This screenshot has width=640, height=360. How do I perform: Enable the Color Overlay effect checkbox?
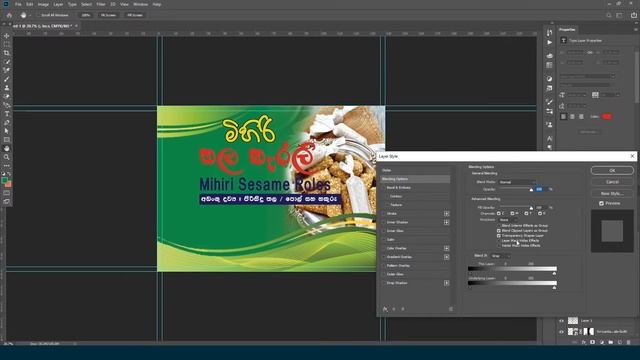(x=384, y=248)
